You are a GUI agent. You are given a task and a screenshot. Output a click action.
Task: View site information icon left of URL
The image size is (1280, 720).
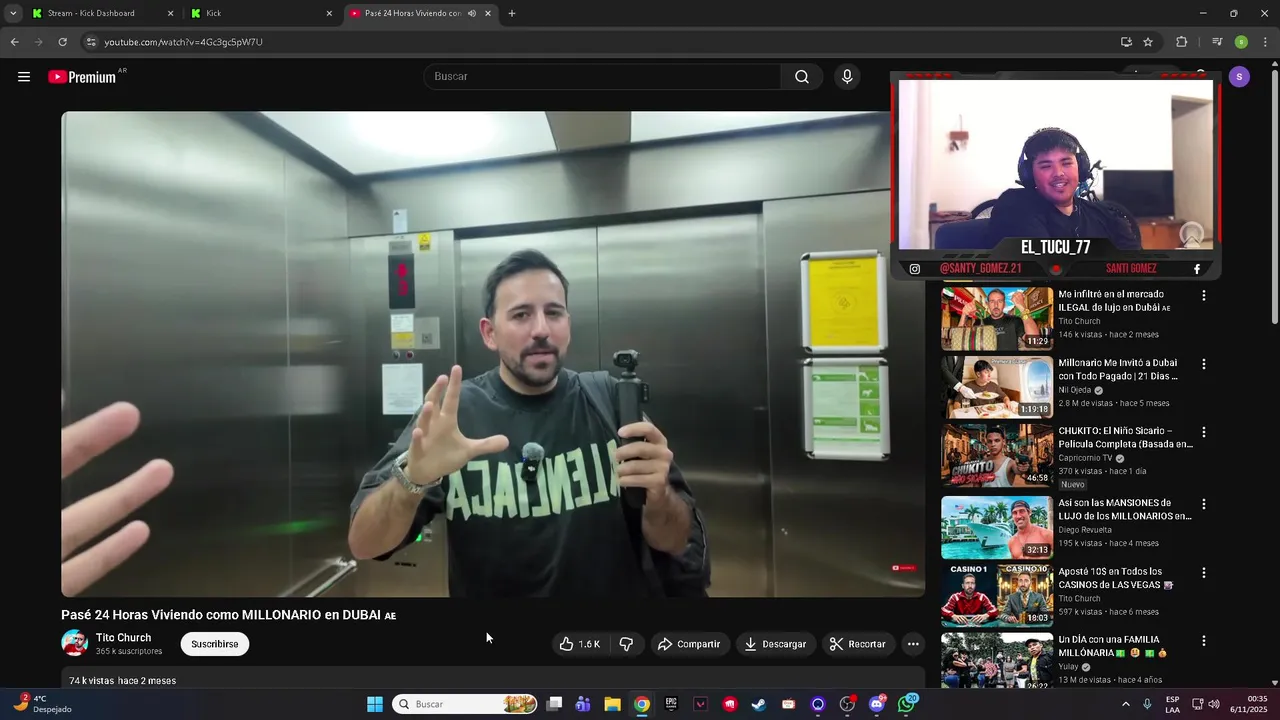coord(91,42)
